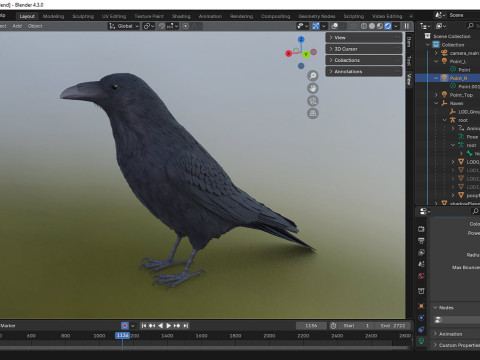
Task: Click the blue Z axis gizmo ball
Action: 301,39
